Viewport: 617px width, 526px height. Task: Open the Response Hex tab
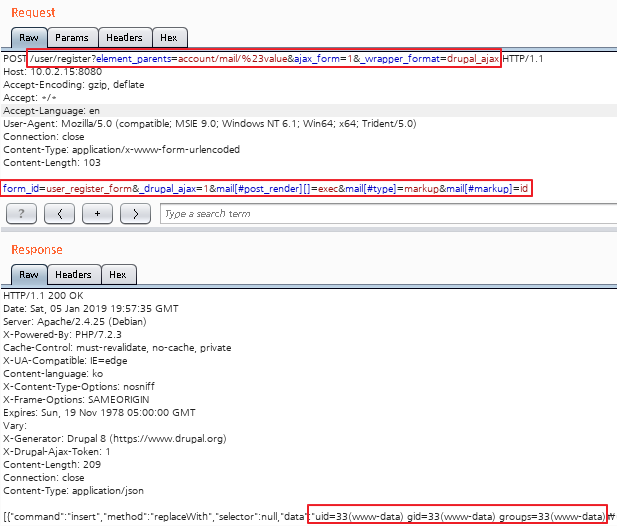[x=118, y=275]
